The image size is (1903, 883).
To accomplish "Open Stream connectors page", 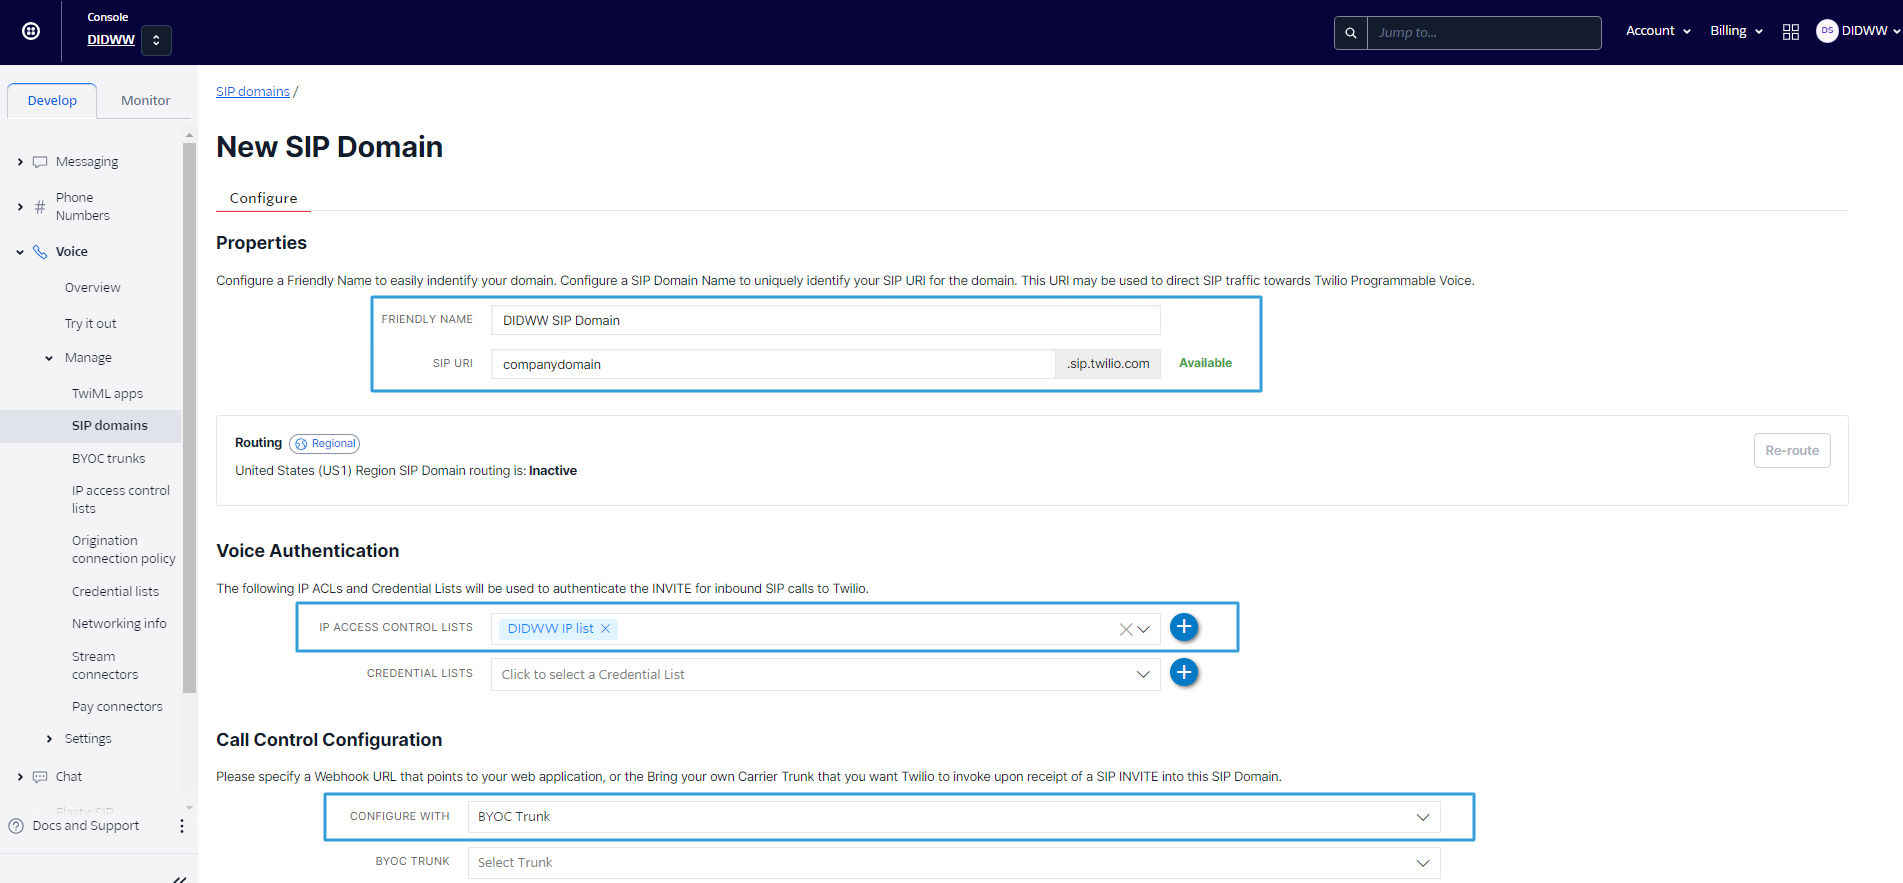I will coord(105,666).
